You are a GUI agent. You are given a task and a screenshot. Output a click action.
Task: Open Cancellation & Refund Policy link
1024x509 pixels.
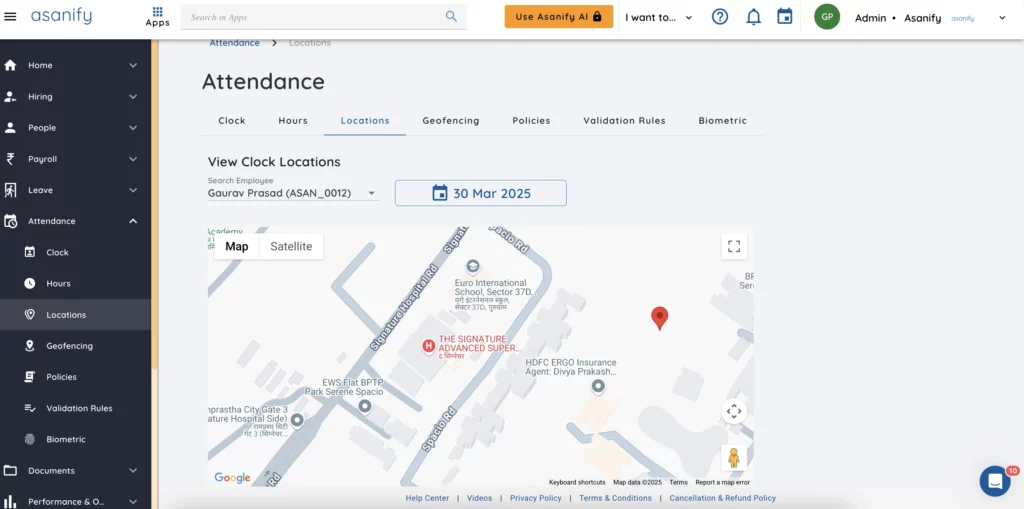coord(722,498)
